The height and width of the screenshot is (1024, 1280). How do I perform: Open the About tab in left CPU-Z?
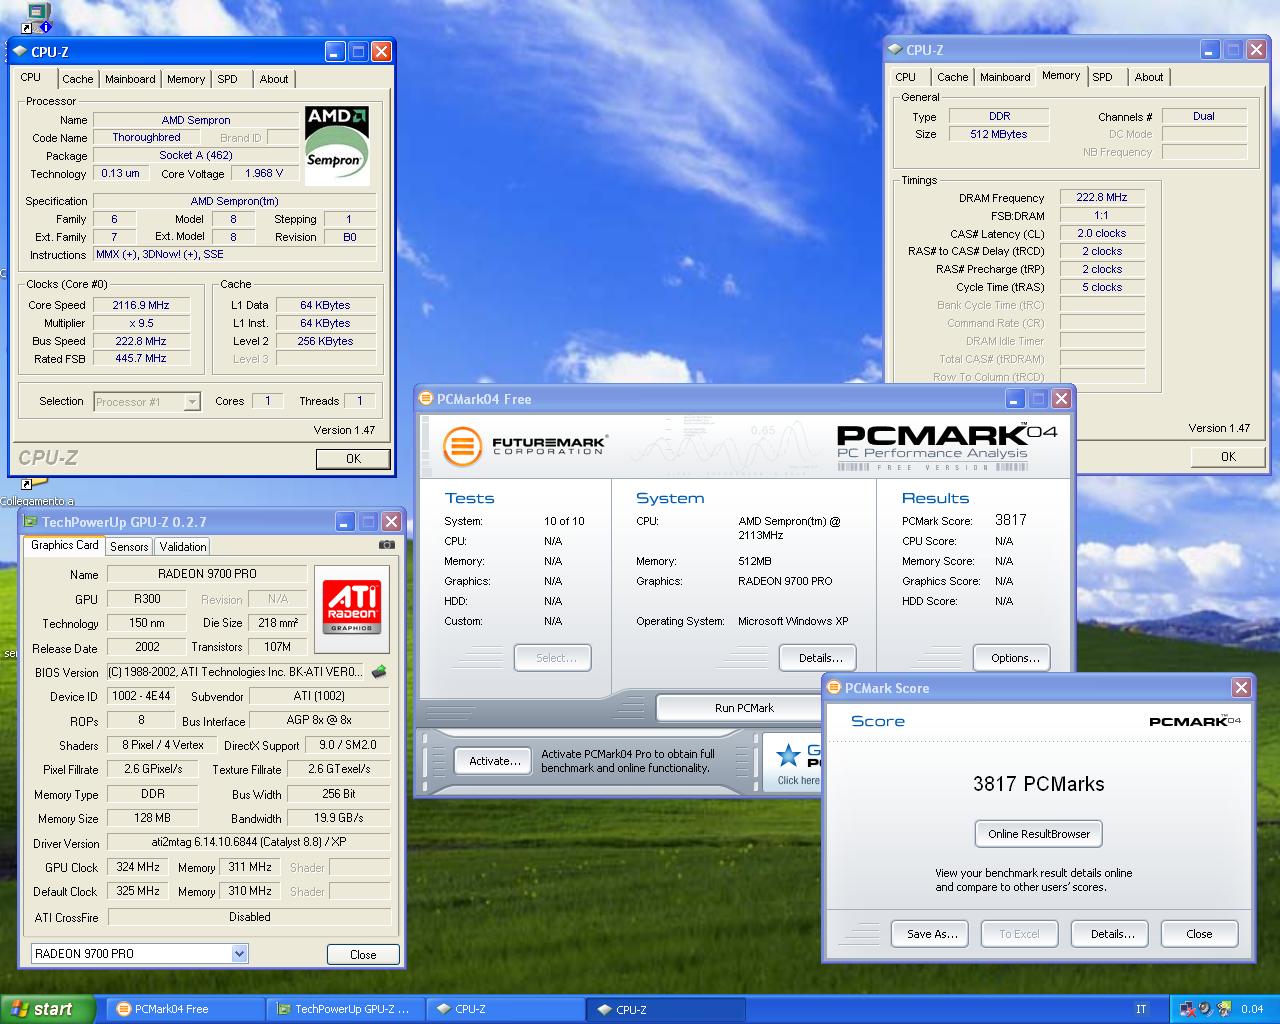(274, 79)
